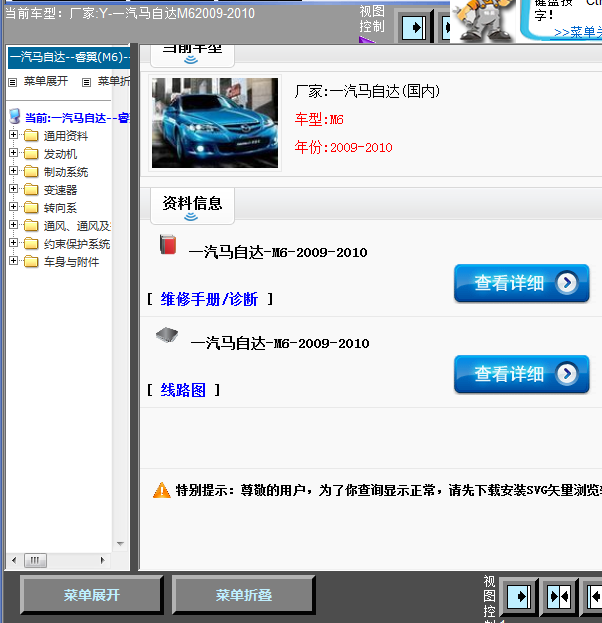
Task: Click the 发动机 folder icon
Action: tap(31, 153)
